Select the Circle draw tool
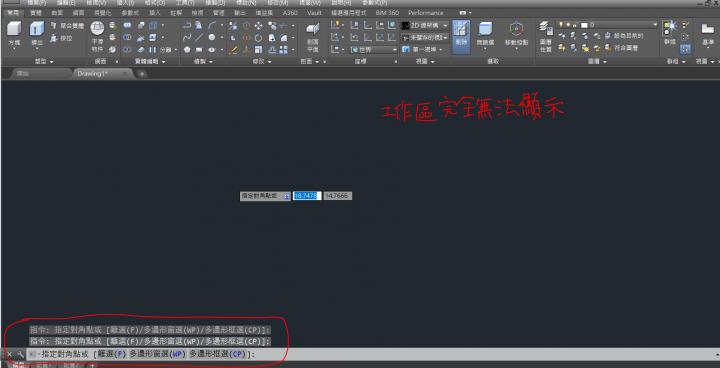This screenshot has height=368, width=720. click(212, 38)
